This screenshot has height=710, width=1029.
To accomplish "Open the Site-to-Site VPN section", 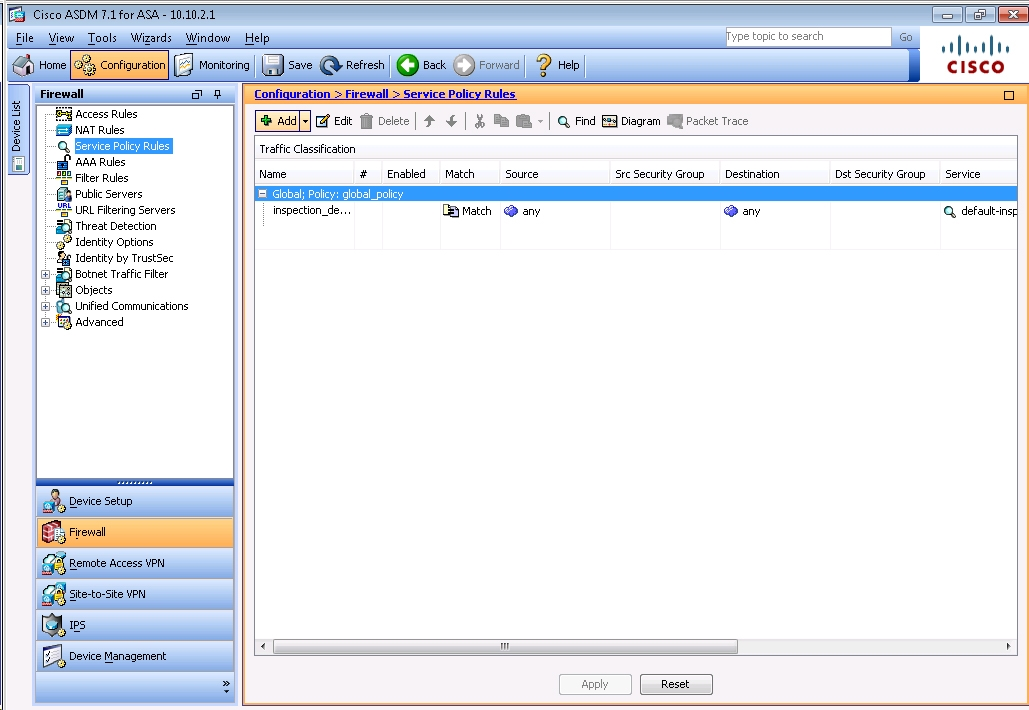I will click(x=135, y=594).
